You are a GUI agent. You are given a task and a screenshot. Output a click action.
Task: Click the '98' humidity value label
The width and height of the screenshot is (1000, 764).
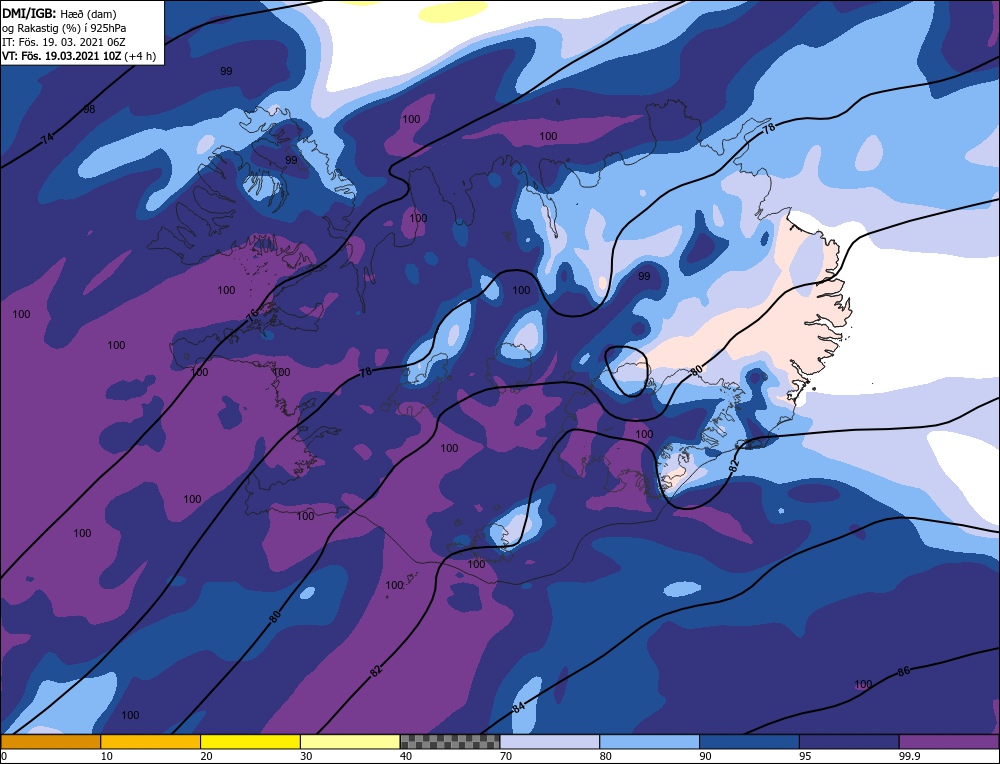89,110
